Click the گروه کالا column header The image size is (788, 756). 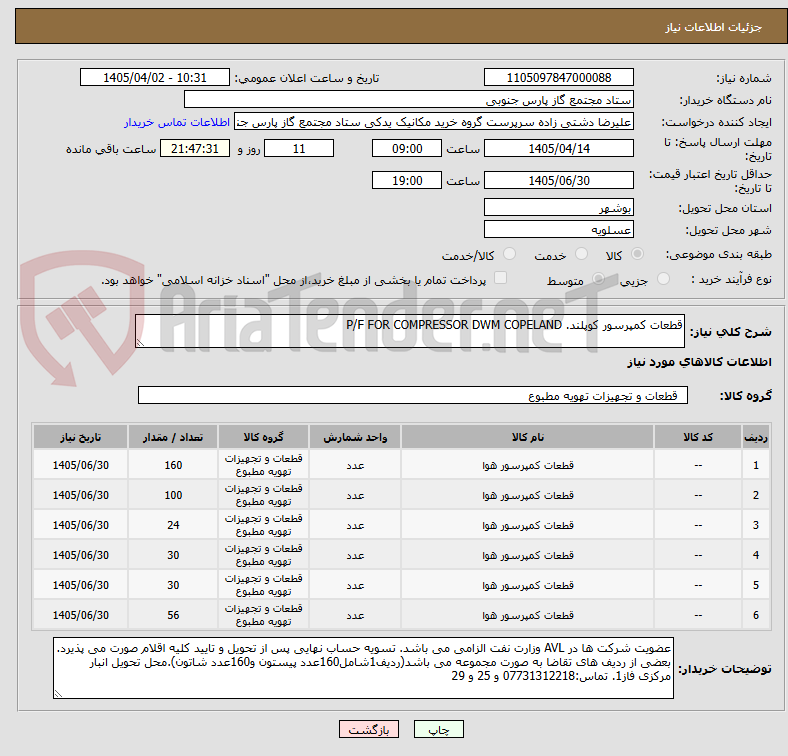263,437
